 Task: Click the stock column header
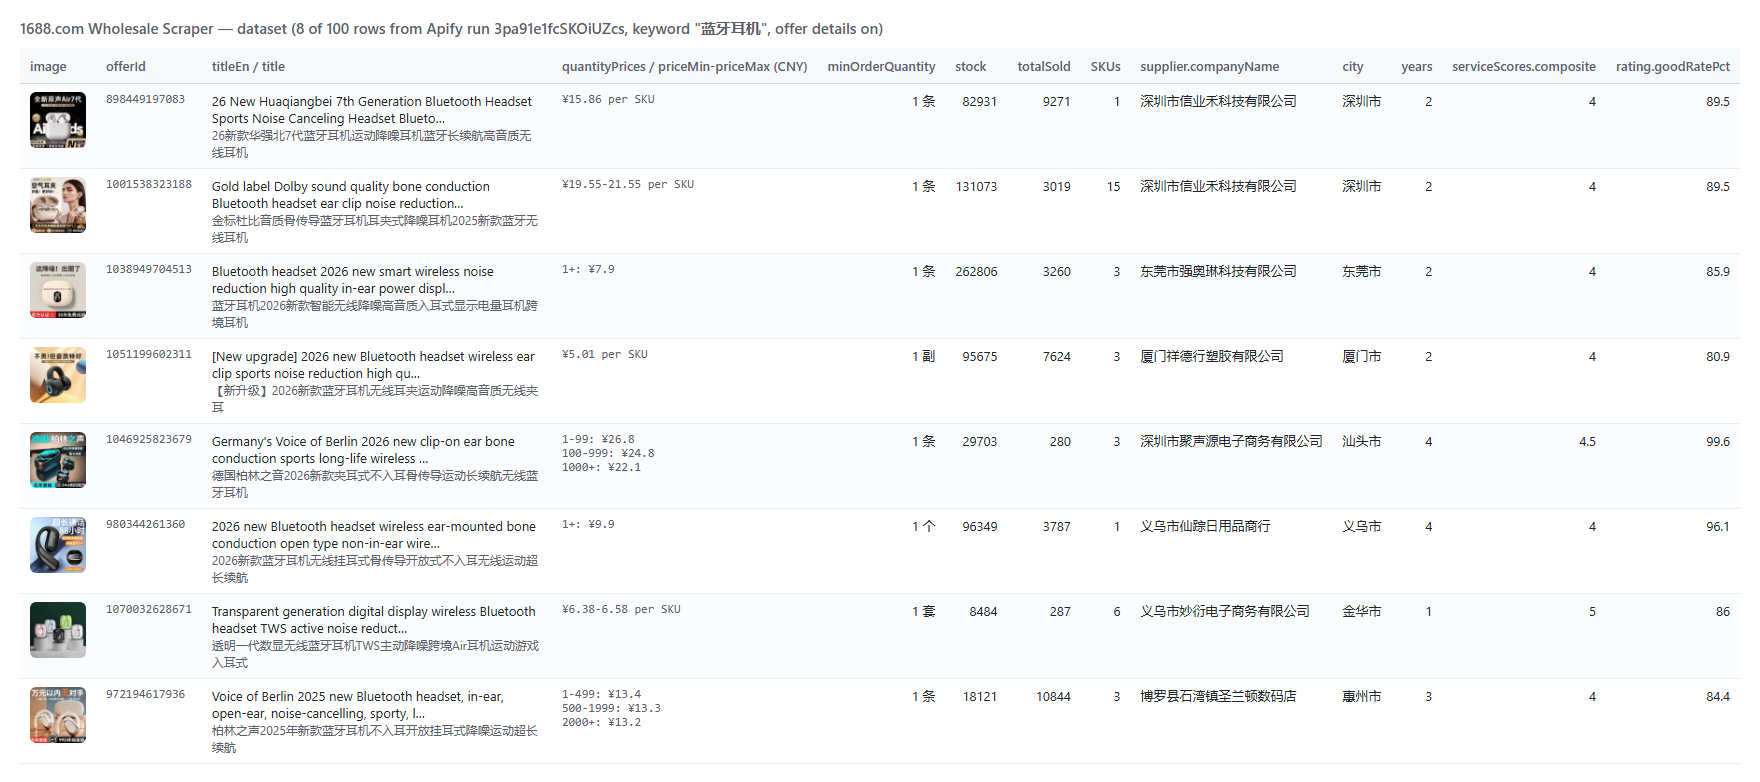[970, 67]
